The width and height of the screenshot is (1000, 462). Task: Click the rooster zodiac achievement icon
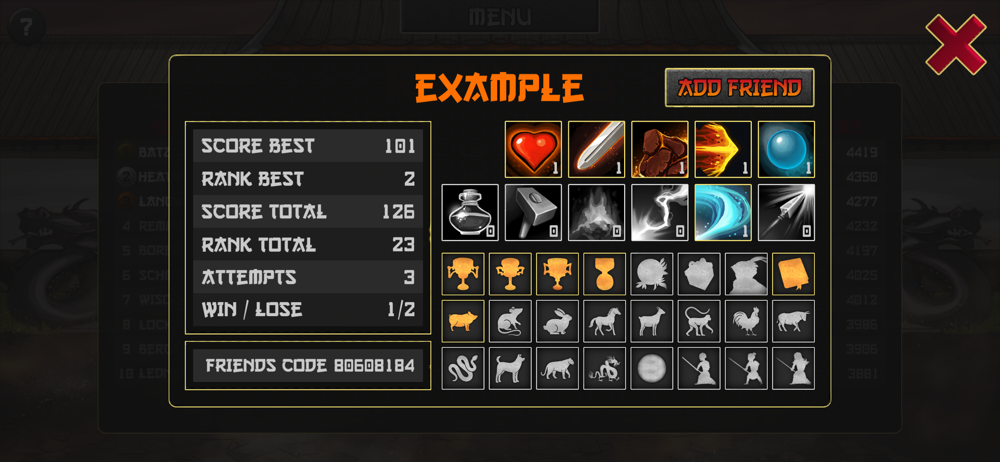(746, 321)
